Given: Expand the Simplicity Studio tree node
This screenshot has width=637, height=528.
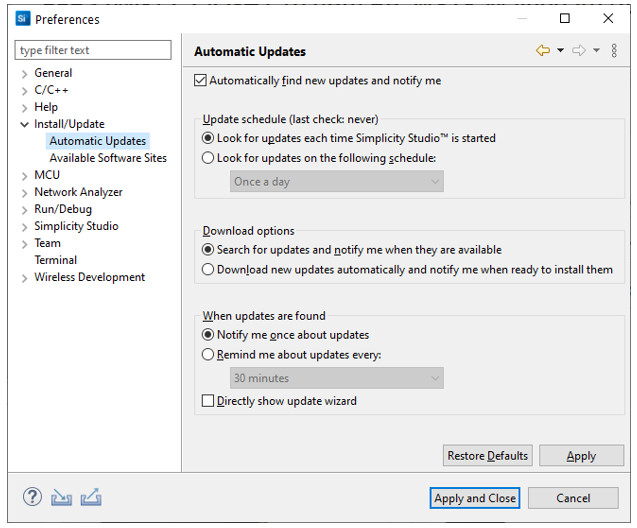Looking at the screenshot, I should coord(25,227).
